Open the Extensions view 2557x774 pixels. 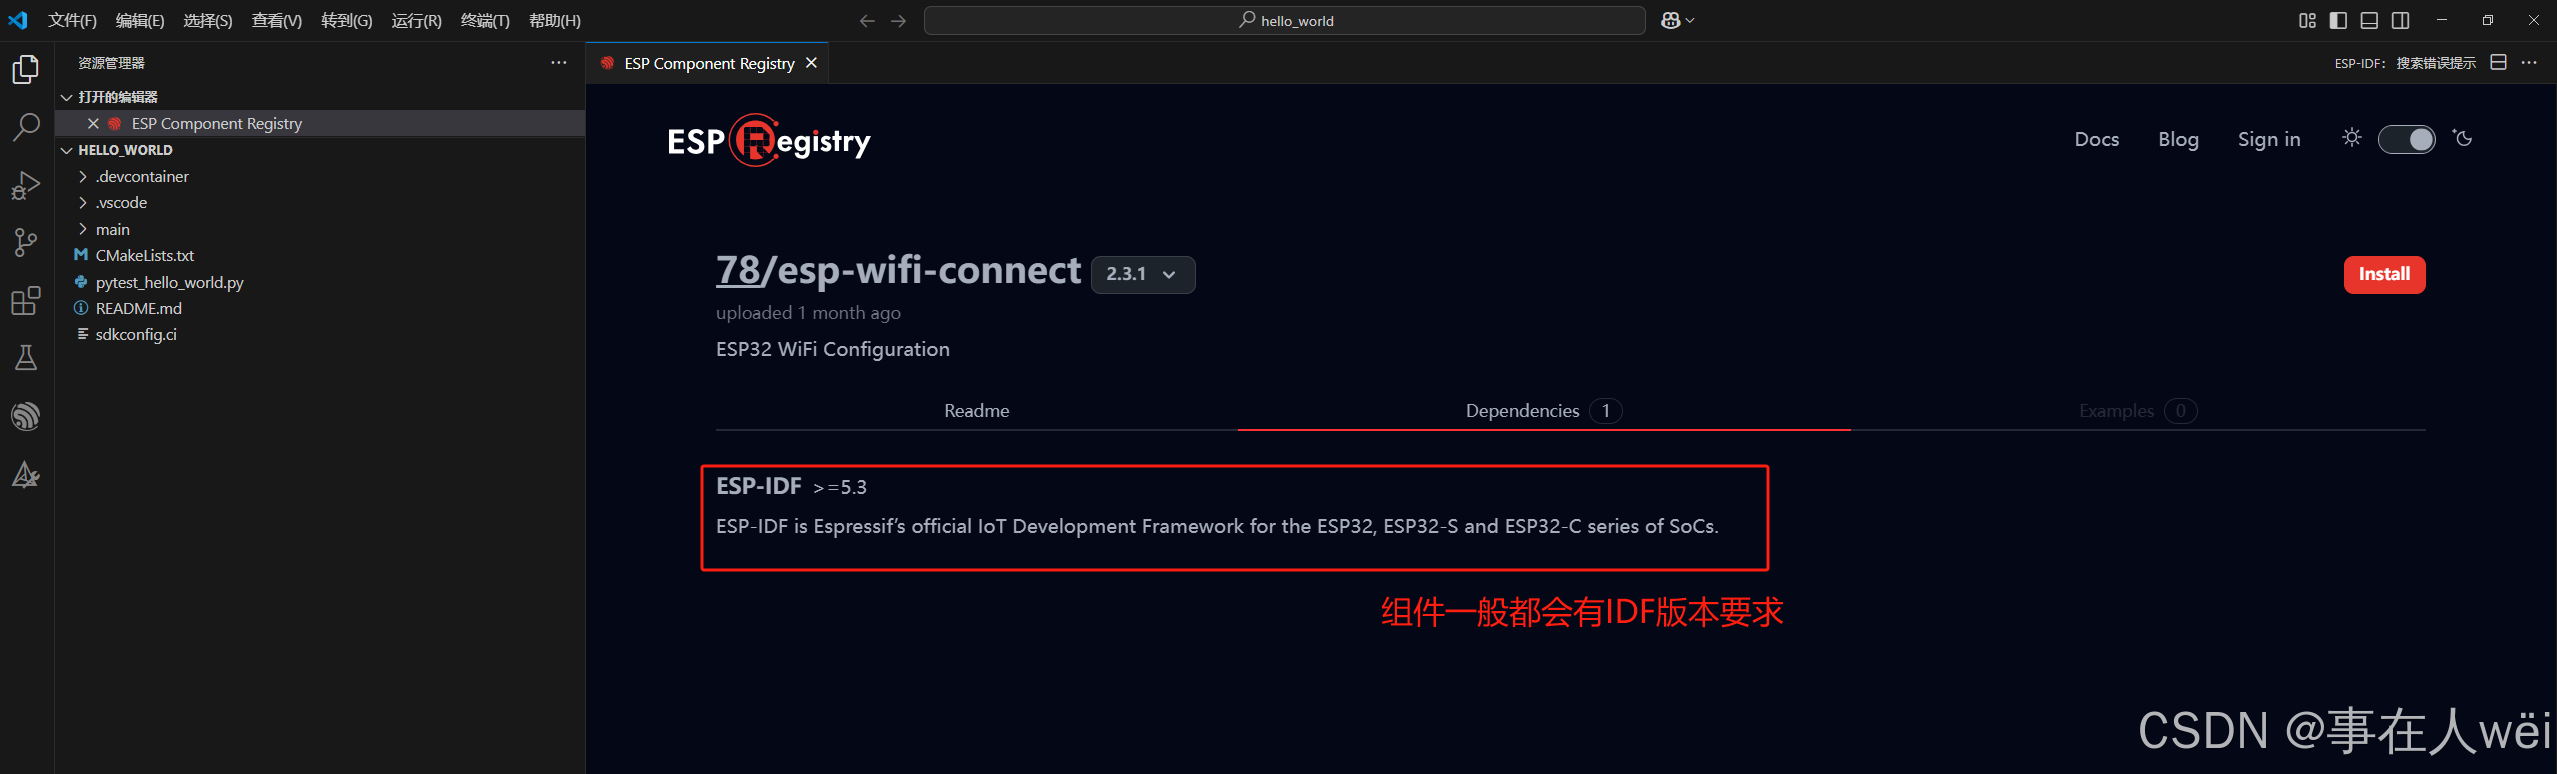26,300
